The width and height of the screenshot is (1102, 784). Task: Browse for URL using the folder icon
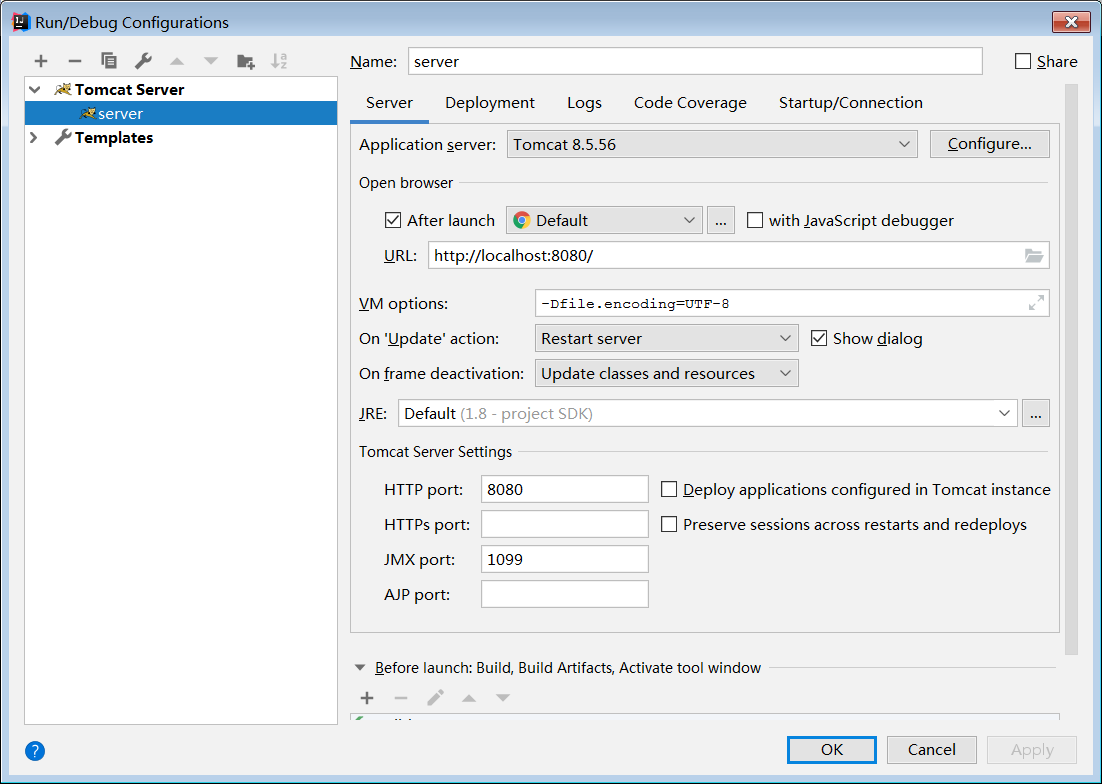pyautogui.click(x=1034, y=256)
